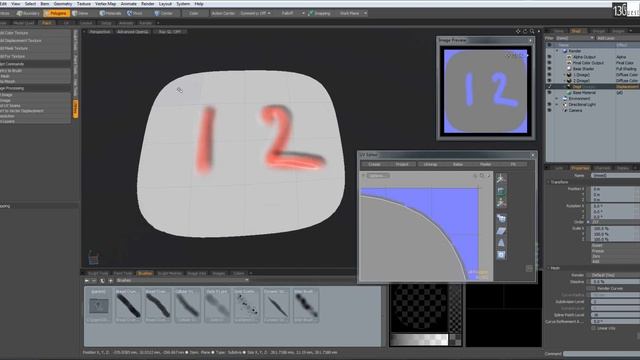
Task: Open the Symmetry Off dropdown
Action: pyautogui.click(x=255, y=13)
